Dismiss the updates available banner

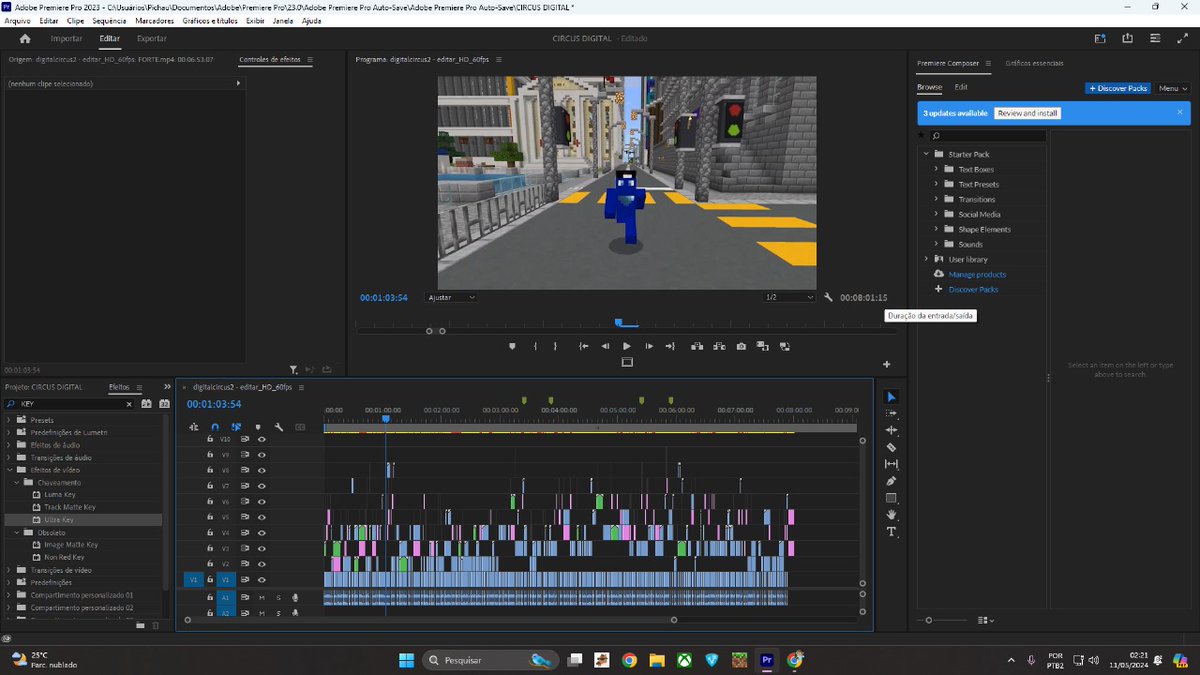click(x=1179, y=113)
